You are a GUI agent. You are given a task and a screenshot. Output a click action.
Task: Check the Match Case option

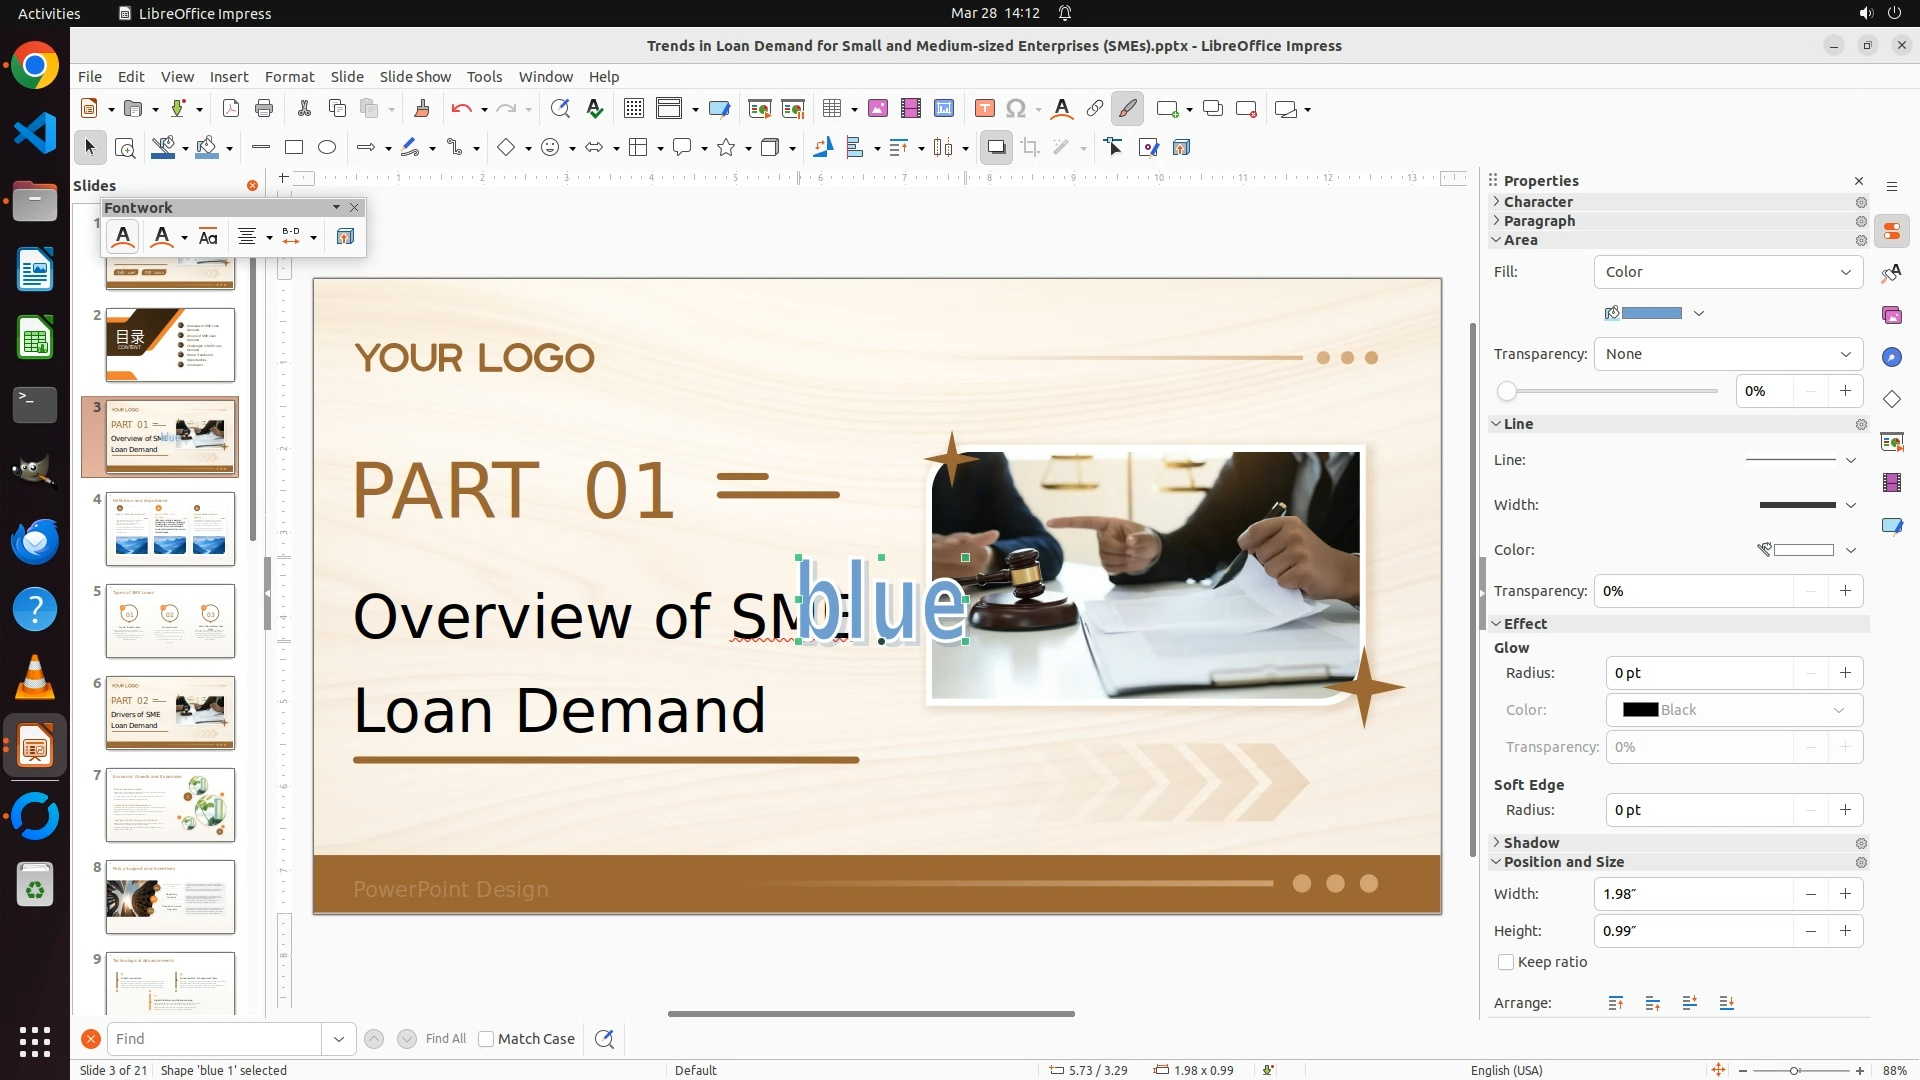tap(486, 1039)
